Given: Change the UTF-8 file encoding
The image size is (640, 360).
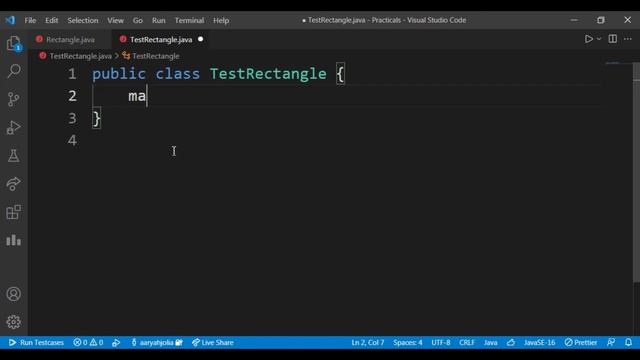Looking at the screenshot, I should (441, 342).
